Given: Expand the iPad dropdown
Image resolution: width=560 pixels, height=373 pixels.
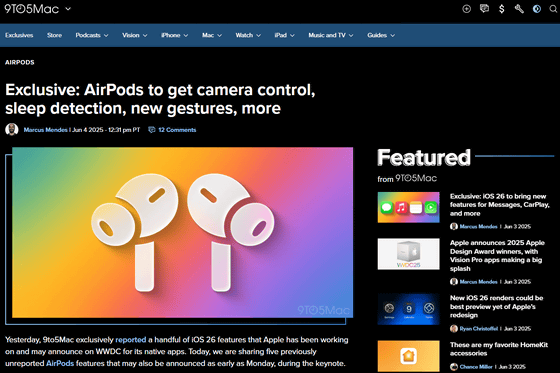Looking at the screenshot, I should pyautogui.click(x=285, y=35).
